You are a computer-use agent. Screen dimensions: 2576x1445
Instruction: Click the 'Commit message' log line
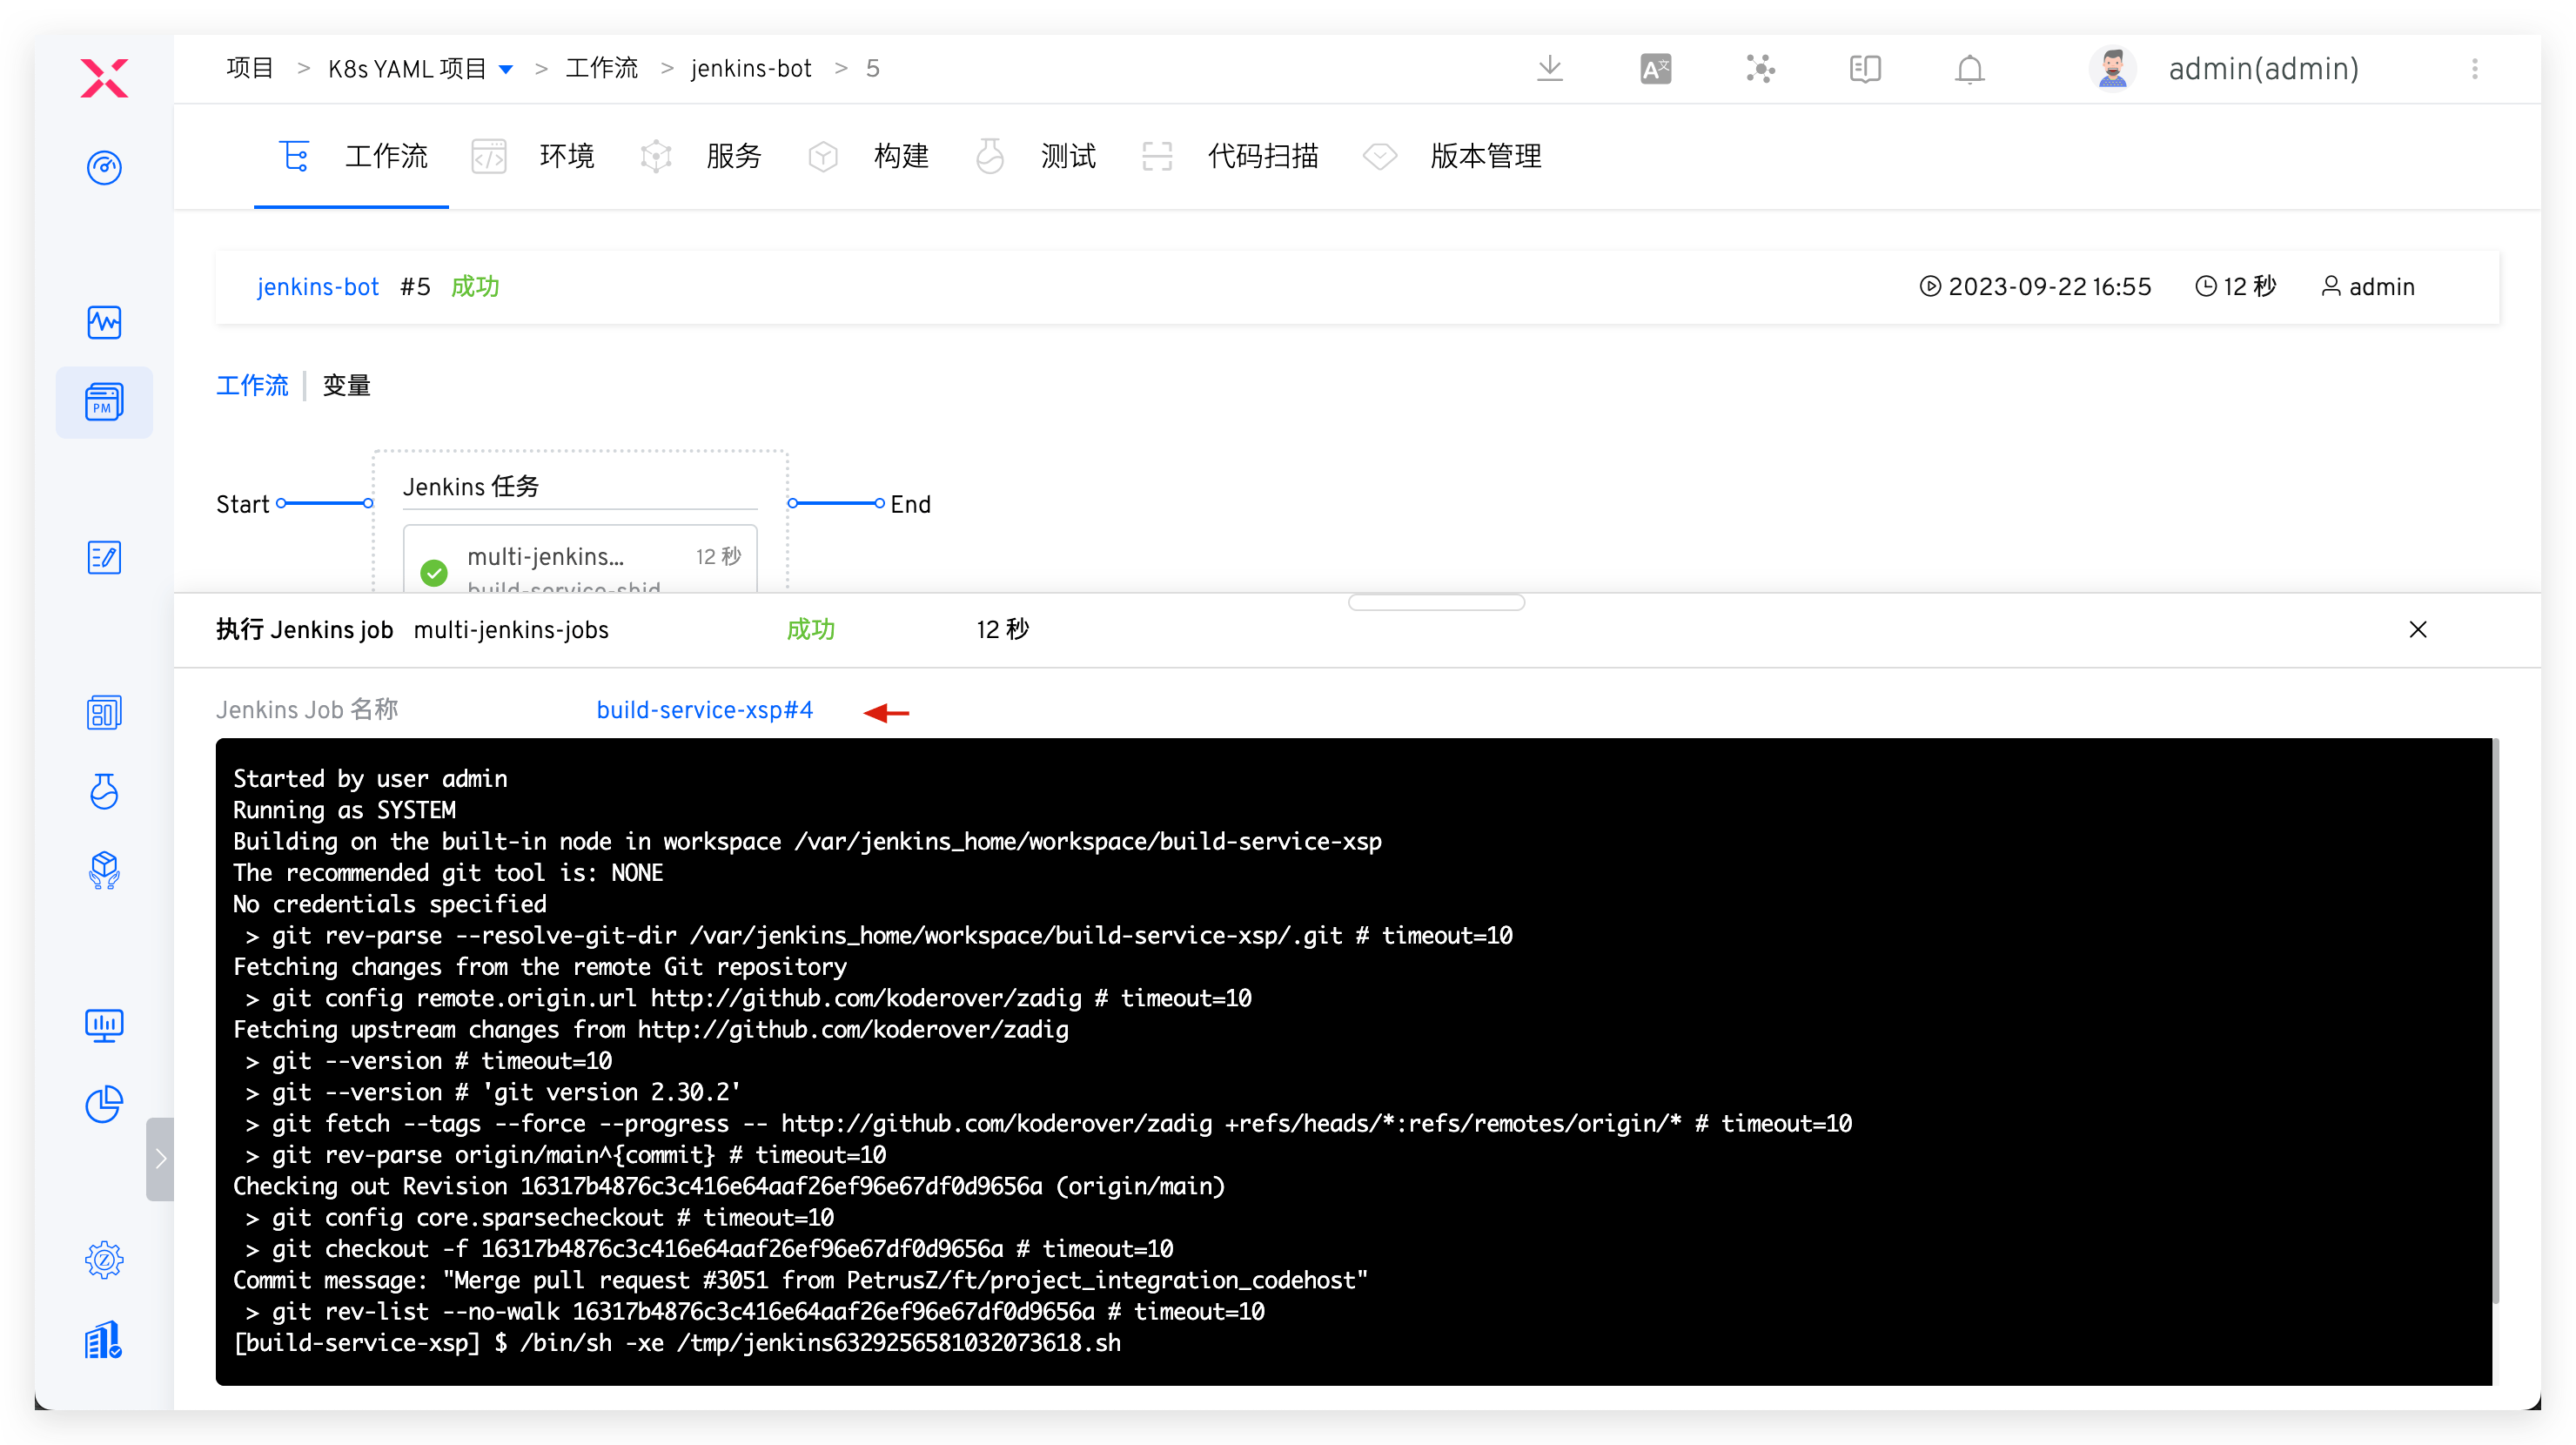(x=800, y=1280)
